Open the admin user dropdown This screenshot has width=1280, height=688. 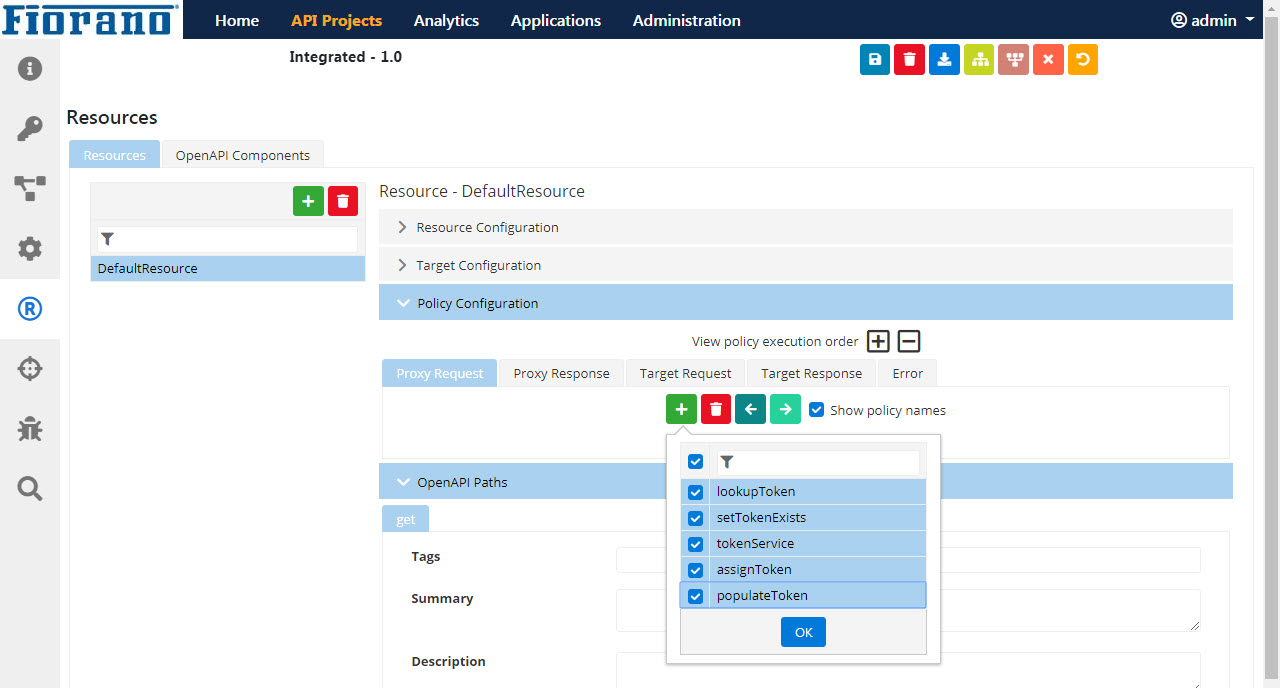1212,20
